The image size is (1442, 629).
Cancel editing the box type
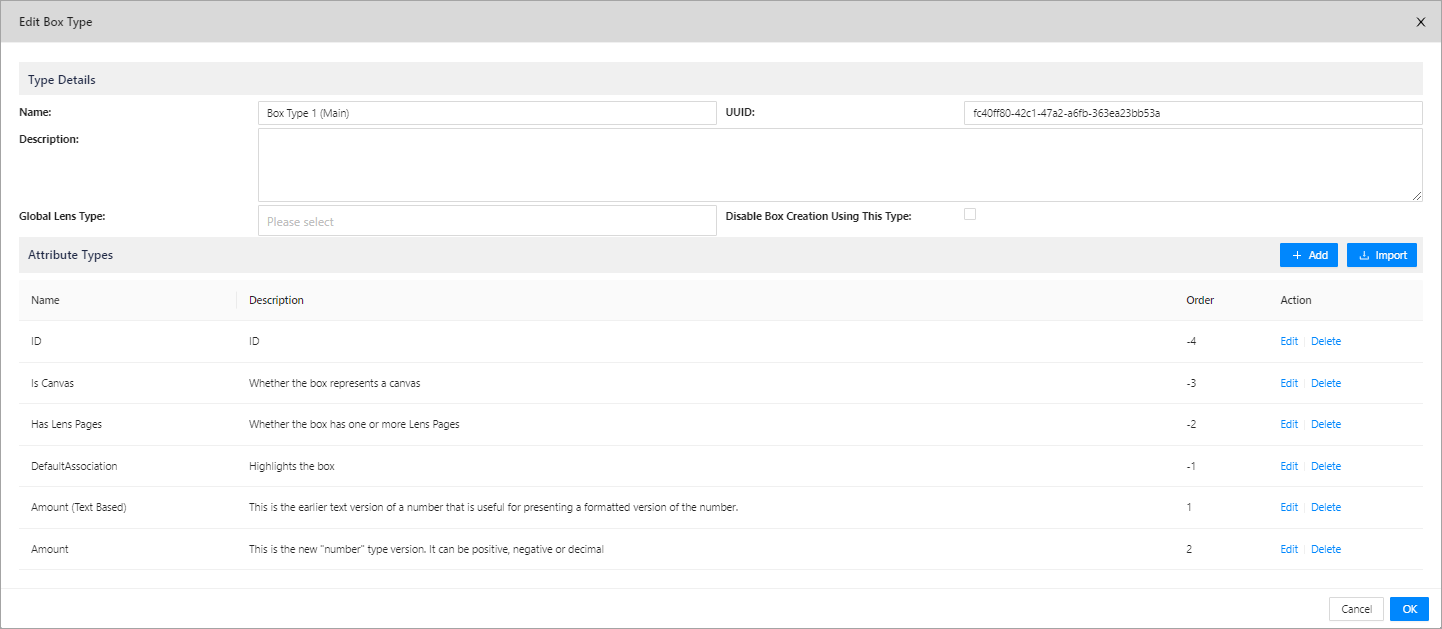(x=1356, y=609)
